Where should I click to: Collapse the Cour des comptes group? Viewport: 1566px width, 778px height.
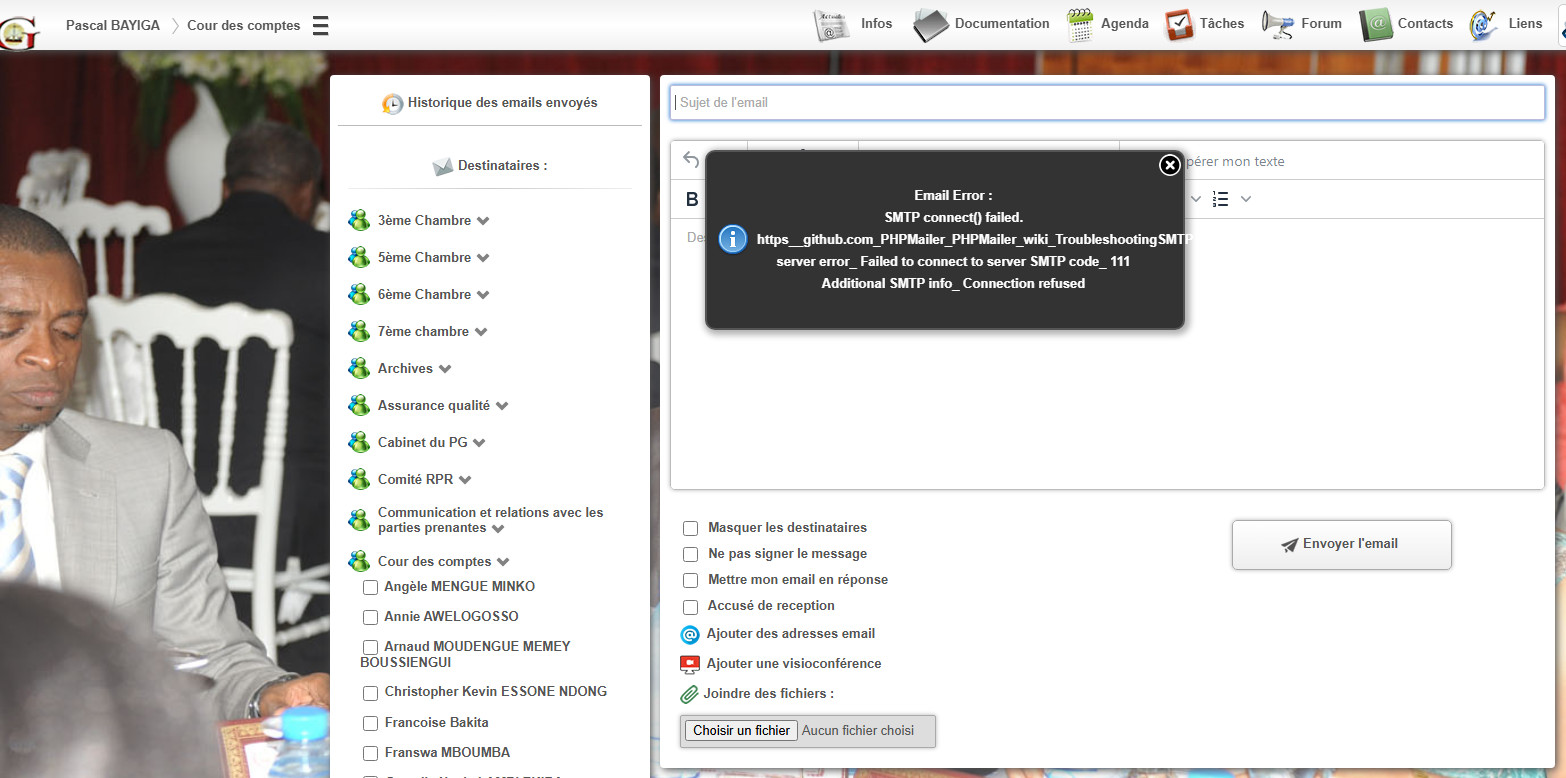(502, 561)
